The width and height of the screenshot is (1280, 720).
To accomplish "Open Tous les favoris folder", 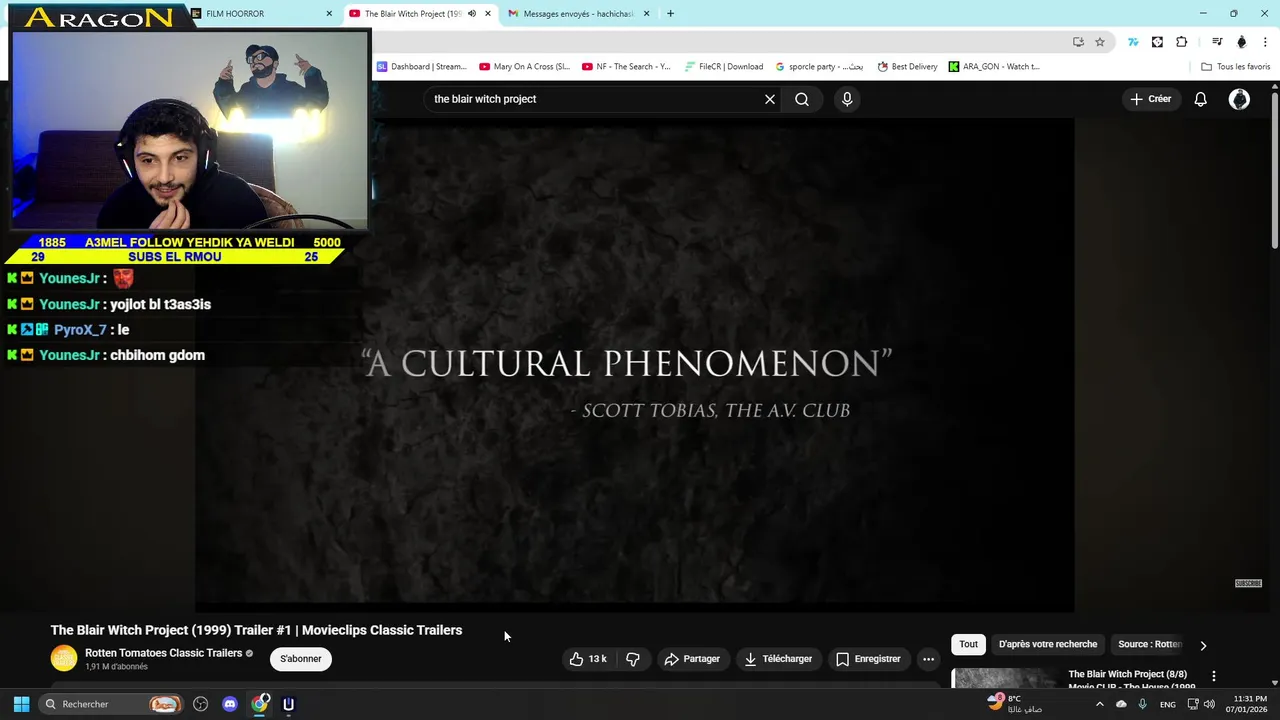I will click(x=1235, y=67).
